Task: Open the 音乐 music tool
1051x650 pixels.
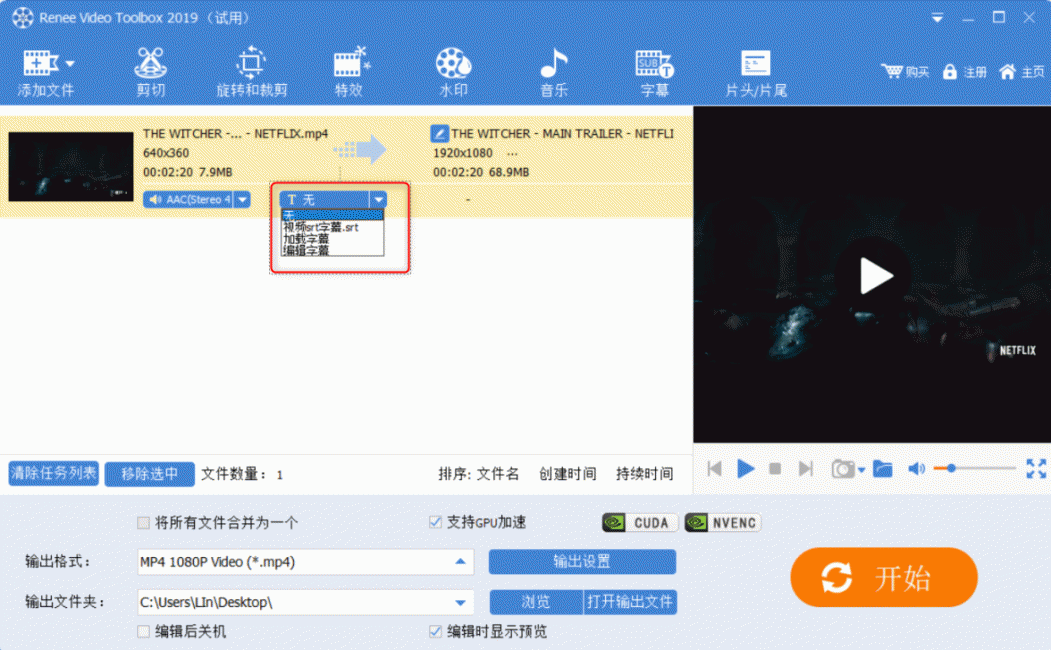Action: coord(554,72)
